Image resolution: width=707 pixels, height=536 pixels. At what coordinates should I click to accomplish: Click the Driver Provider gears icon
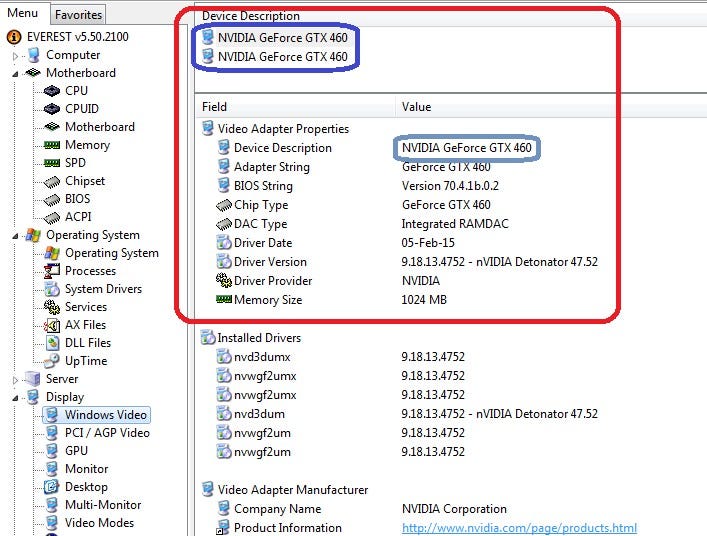point(224,280)
